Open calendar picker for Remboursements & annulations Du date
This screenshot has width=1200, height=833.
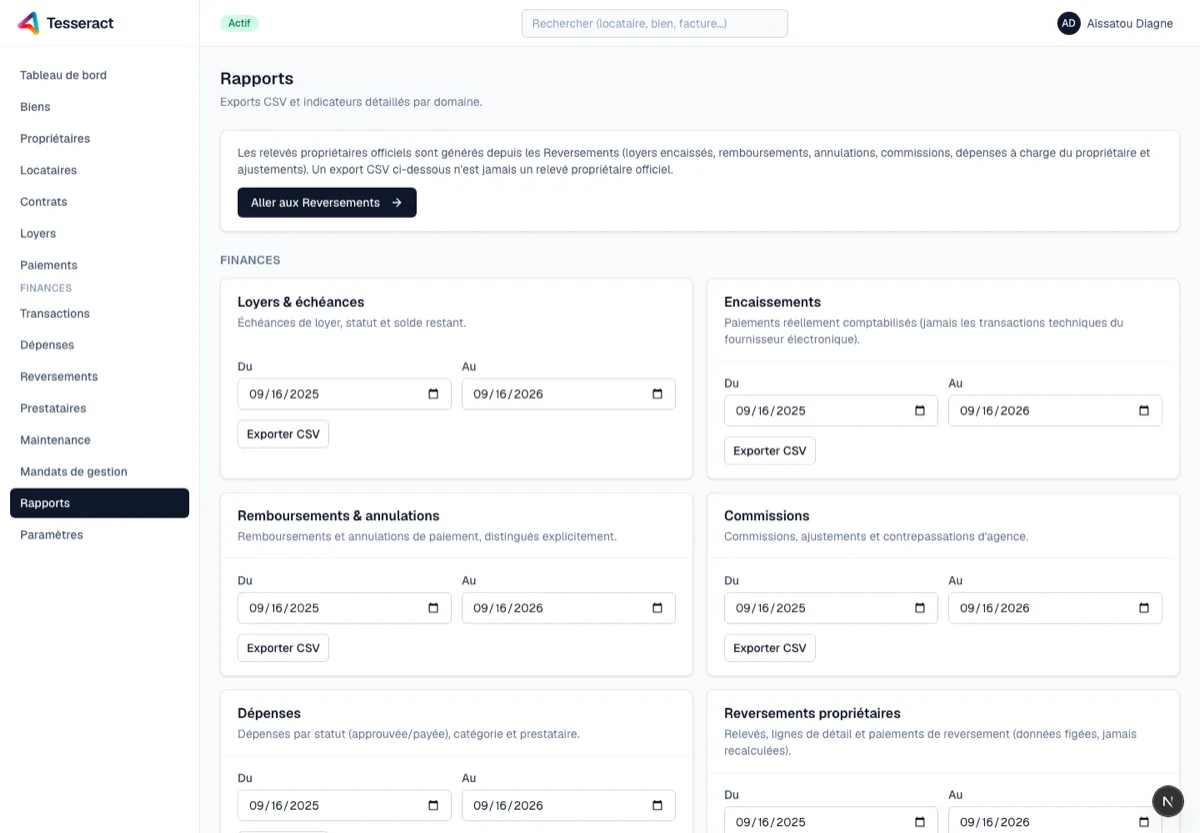[433, 608]
